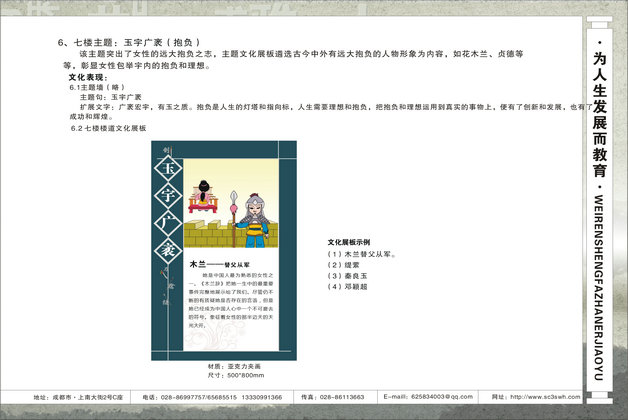Click the diamond with character "袤" on the poster
The height and width of the screenshot is (420, 628).
168,250
